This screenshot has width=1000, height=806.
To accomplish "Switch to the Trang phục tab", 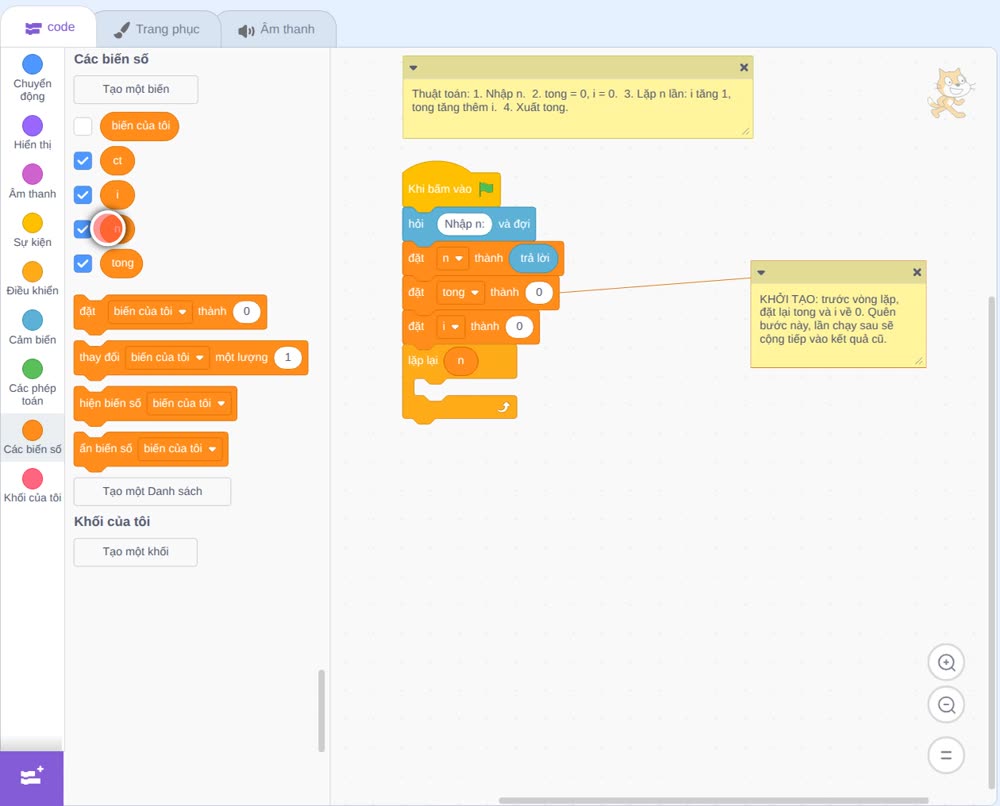I will pos(157,29).
